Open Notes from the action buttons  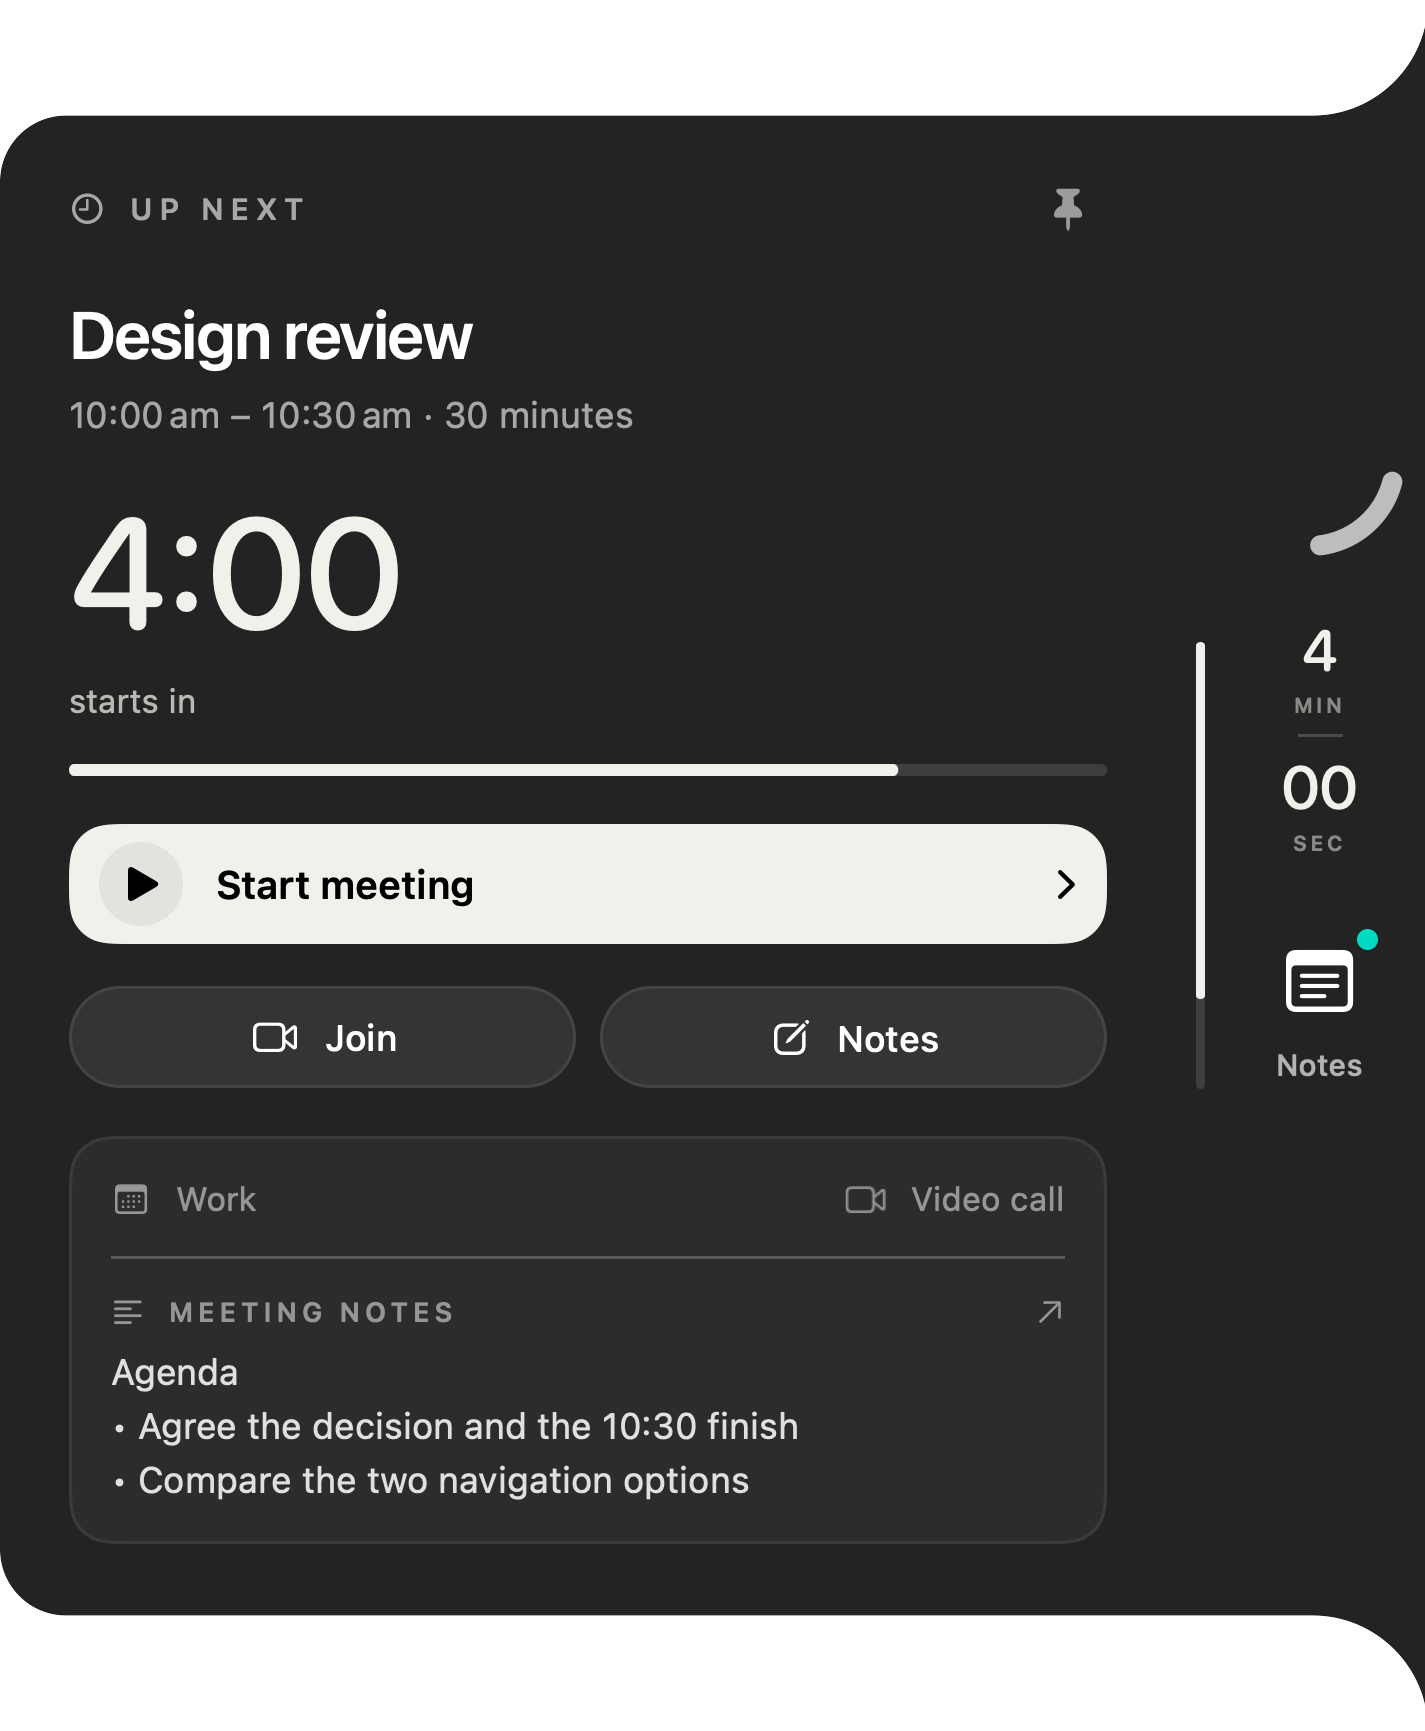coord(853,1037)
